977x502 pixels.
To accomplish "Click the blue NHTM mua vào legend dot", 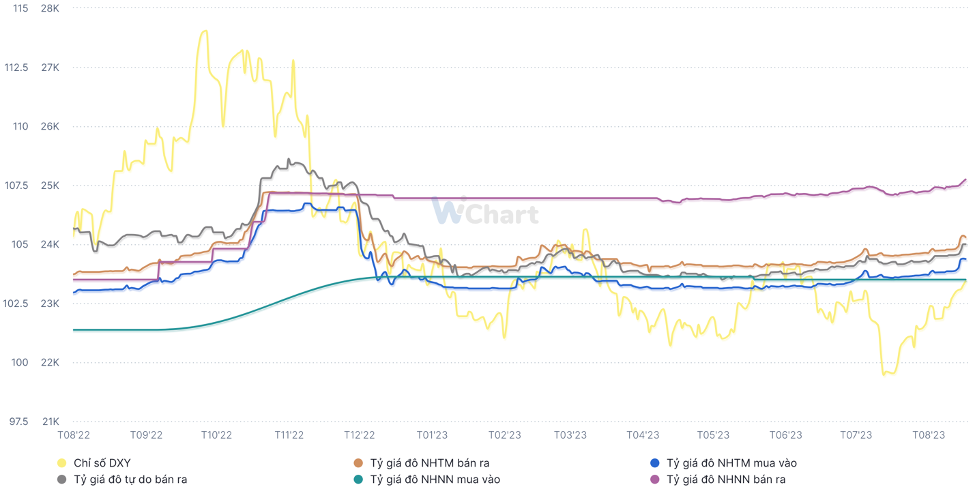I will click(x=654, y=463).
